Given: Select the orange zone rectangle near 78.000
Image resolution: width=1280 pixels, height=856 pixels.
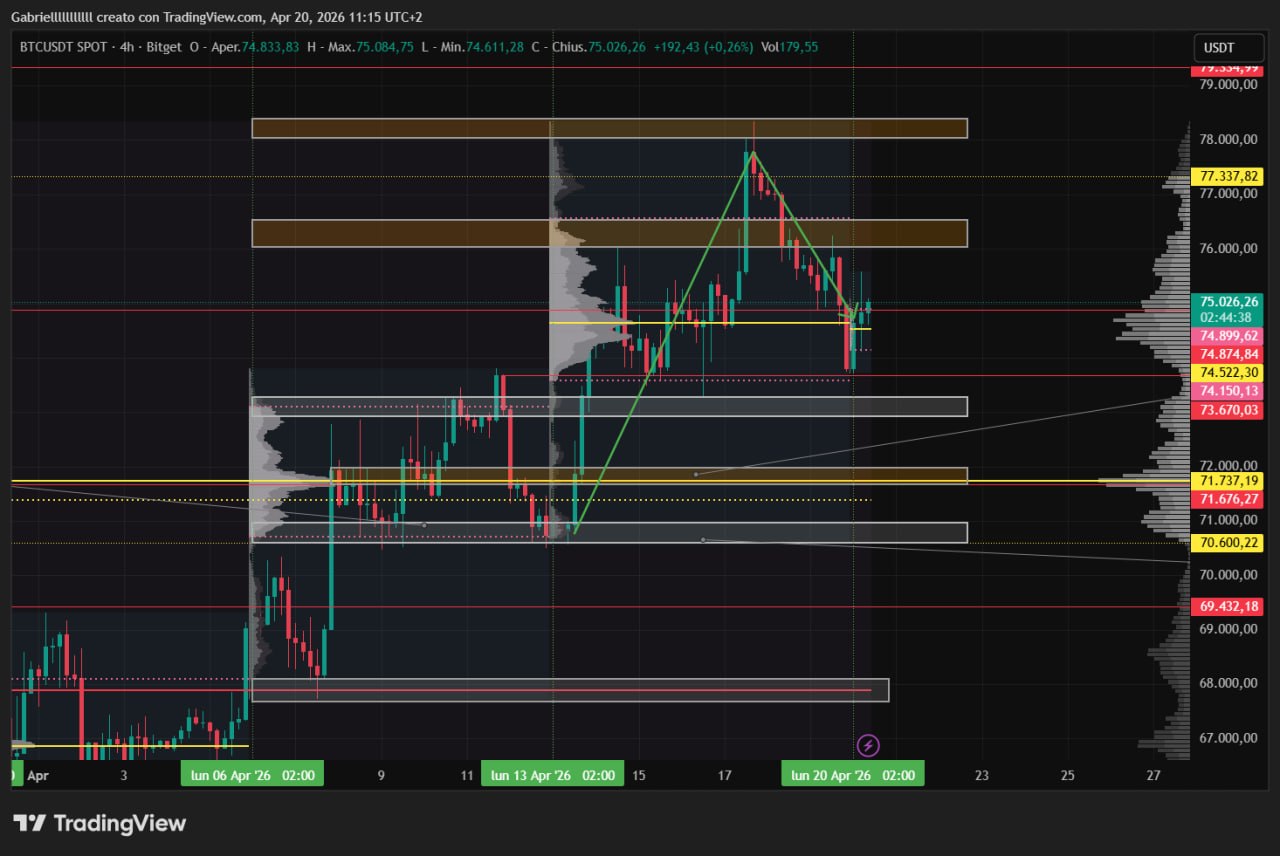Looking at the screenshot, I should [609, 128].
